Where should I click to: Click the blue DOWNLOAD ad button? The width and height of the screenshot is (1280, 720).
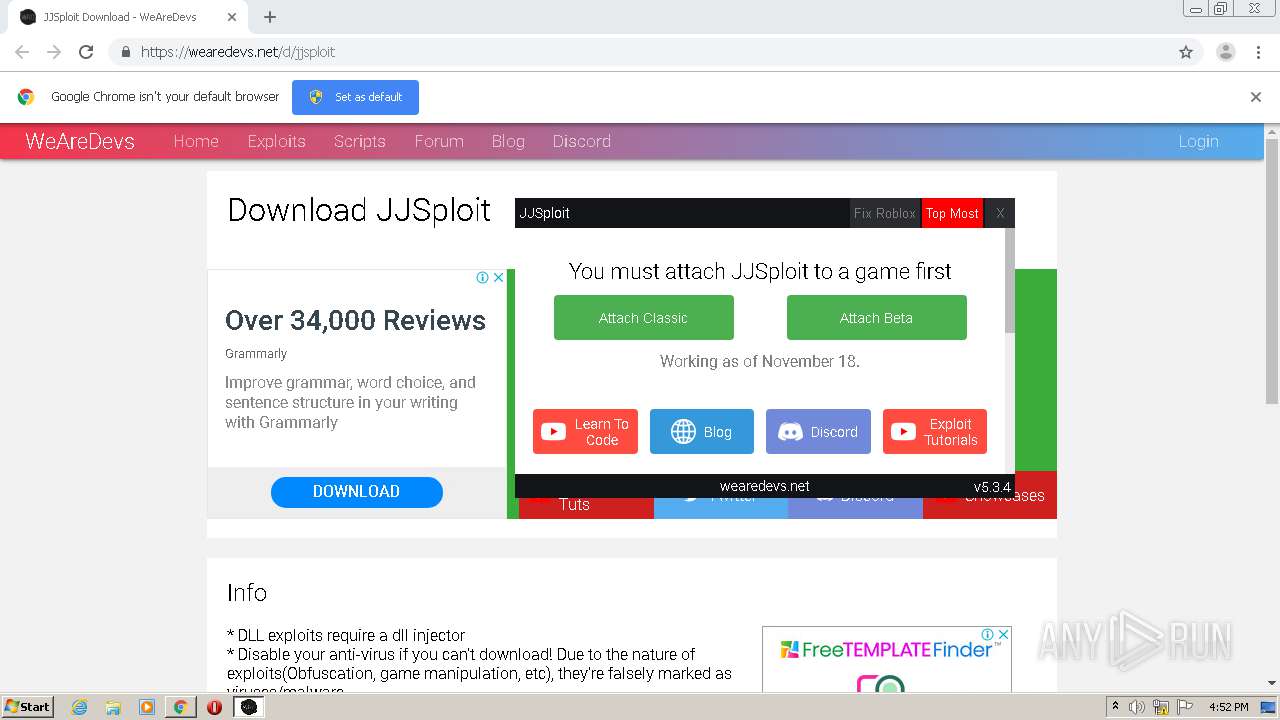[x=357, y=492]
